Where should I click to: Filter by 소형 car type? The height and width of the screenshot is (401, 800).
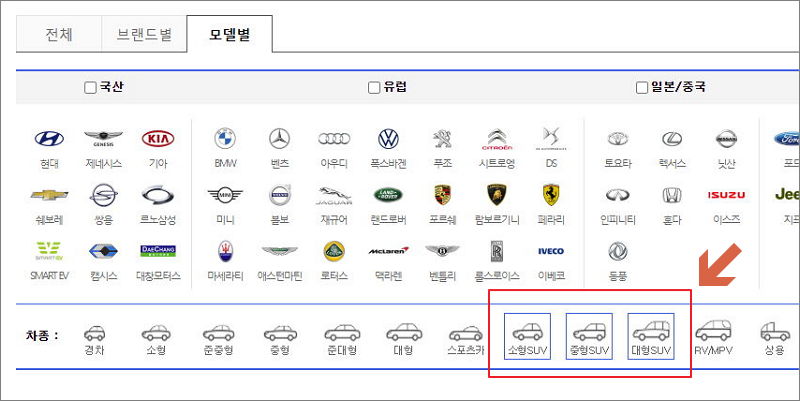click(156, 340)
